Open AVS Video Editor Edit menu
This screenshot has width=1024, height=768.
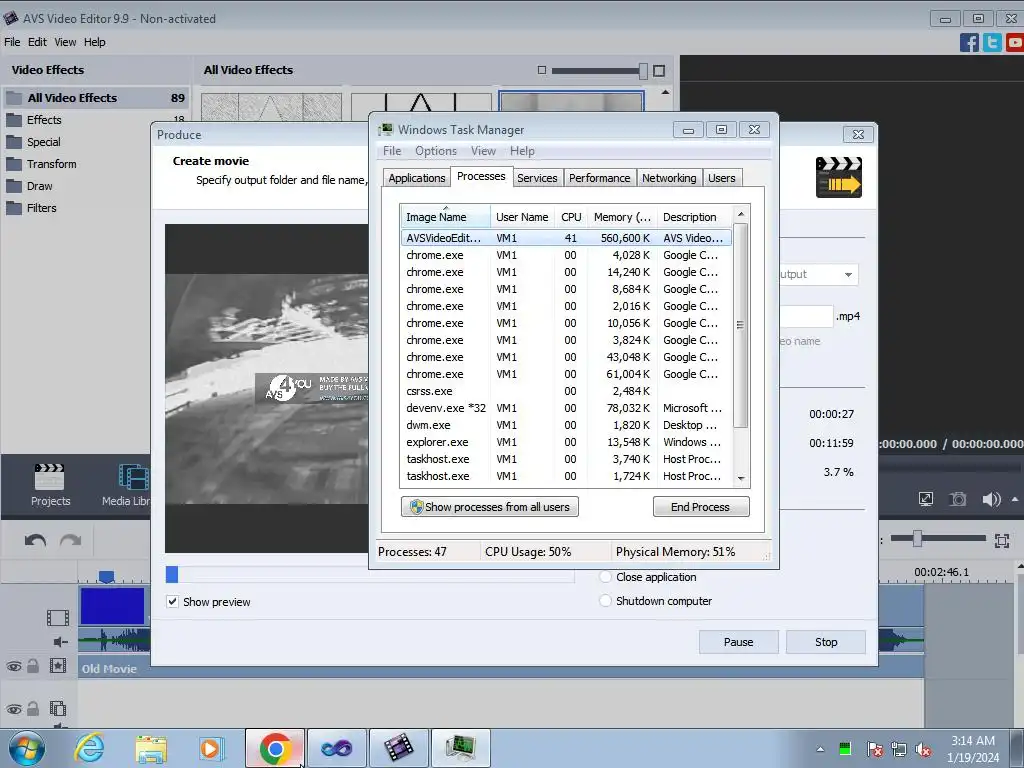(x=37, y=42)
